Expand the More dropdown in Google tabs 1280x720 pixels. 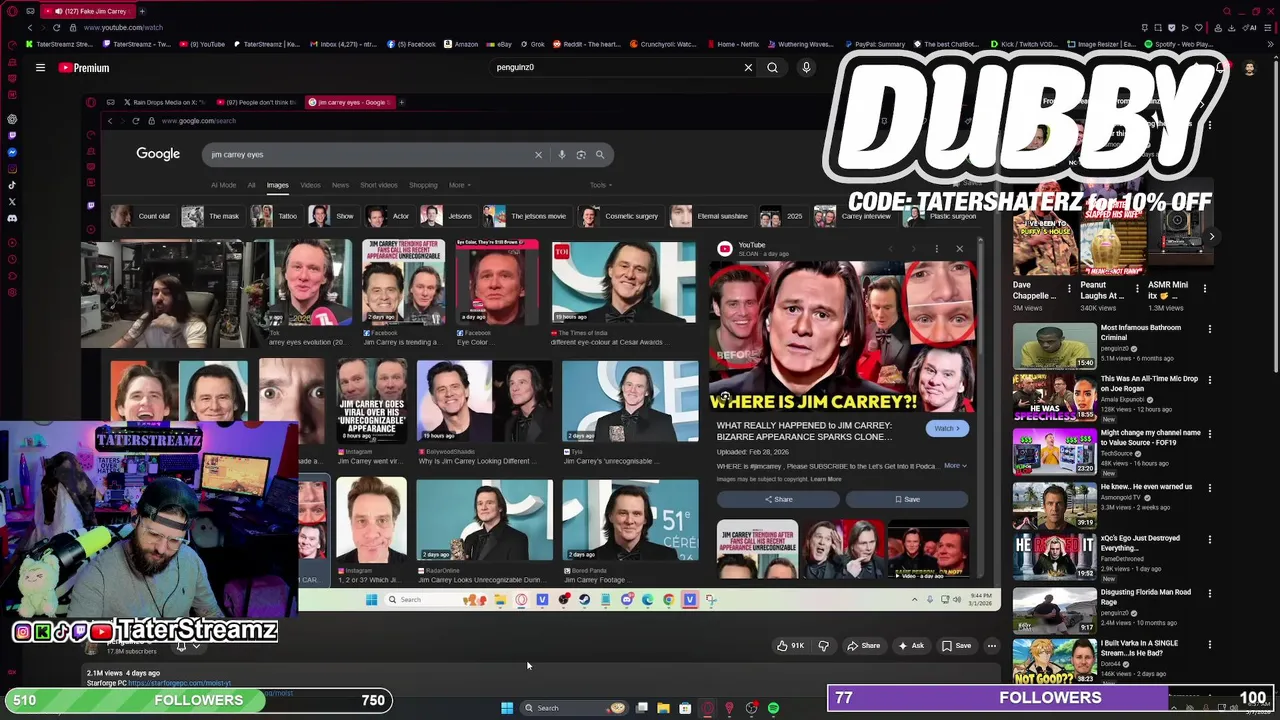point(460,185)
